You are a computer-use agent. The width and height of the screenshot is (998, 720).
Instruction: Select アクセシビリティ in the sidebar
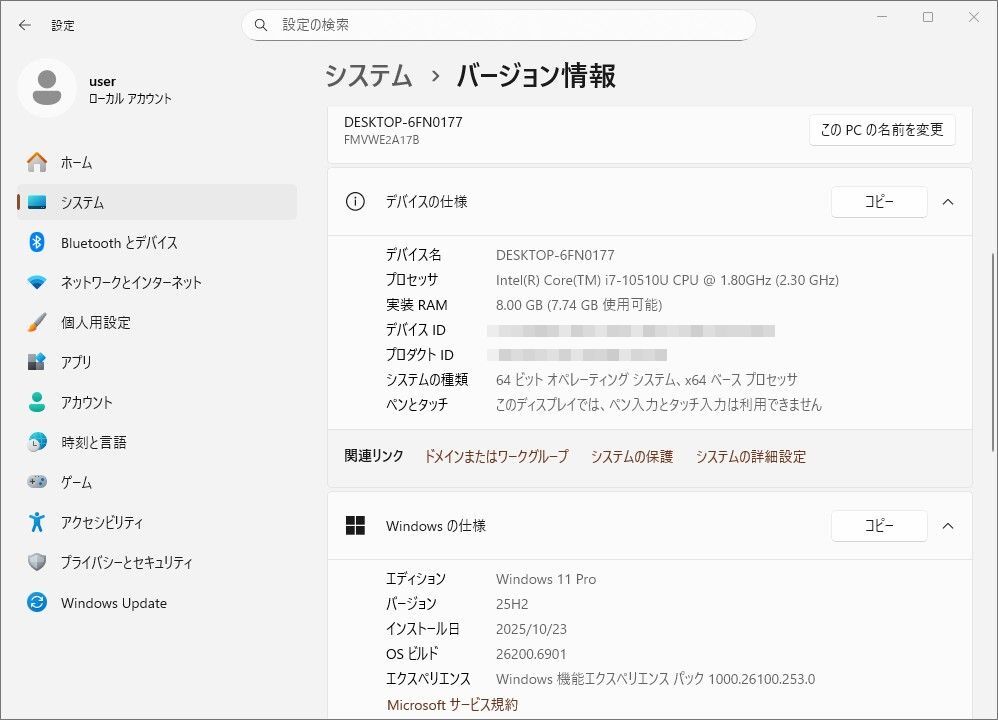101,522
